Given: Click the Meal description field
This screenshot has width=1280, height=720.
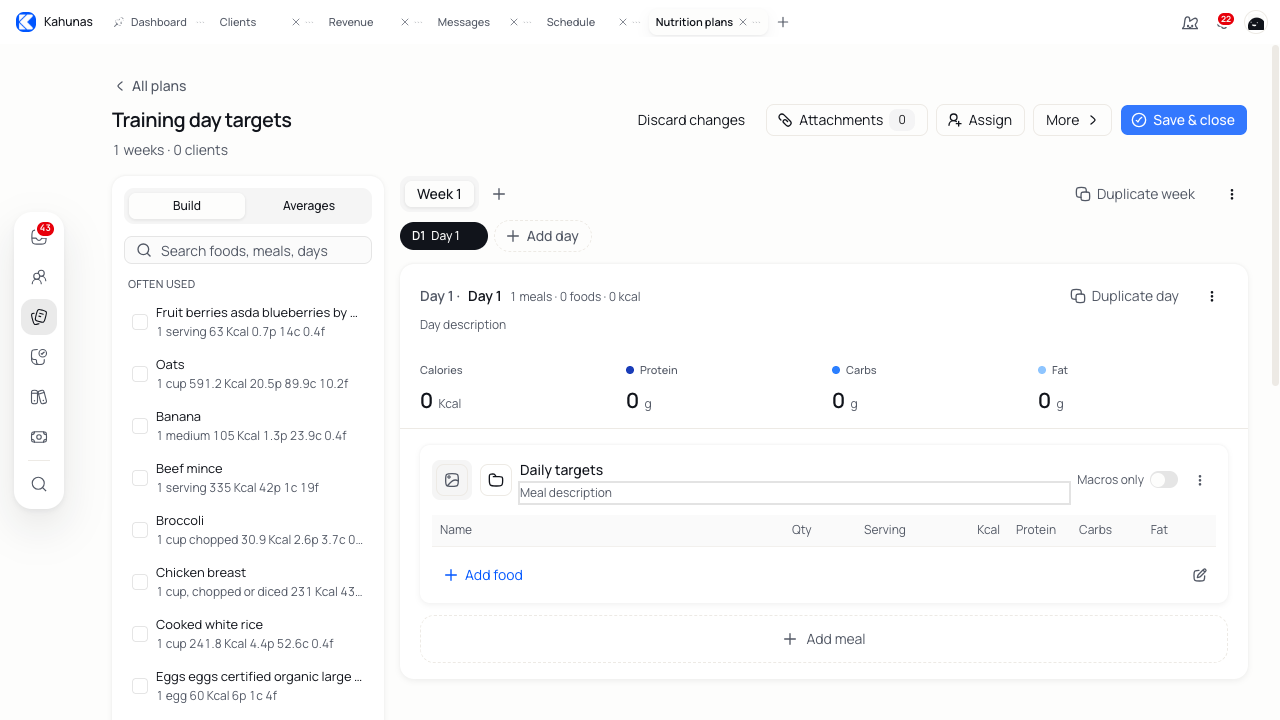Looking at the screenshot, I should click(794, 493).
